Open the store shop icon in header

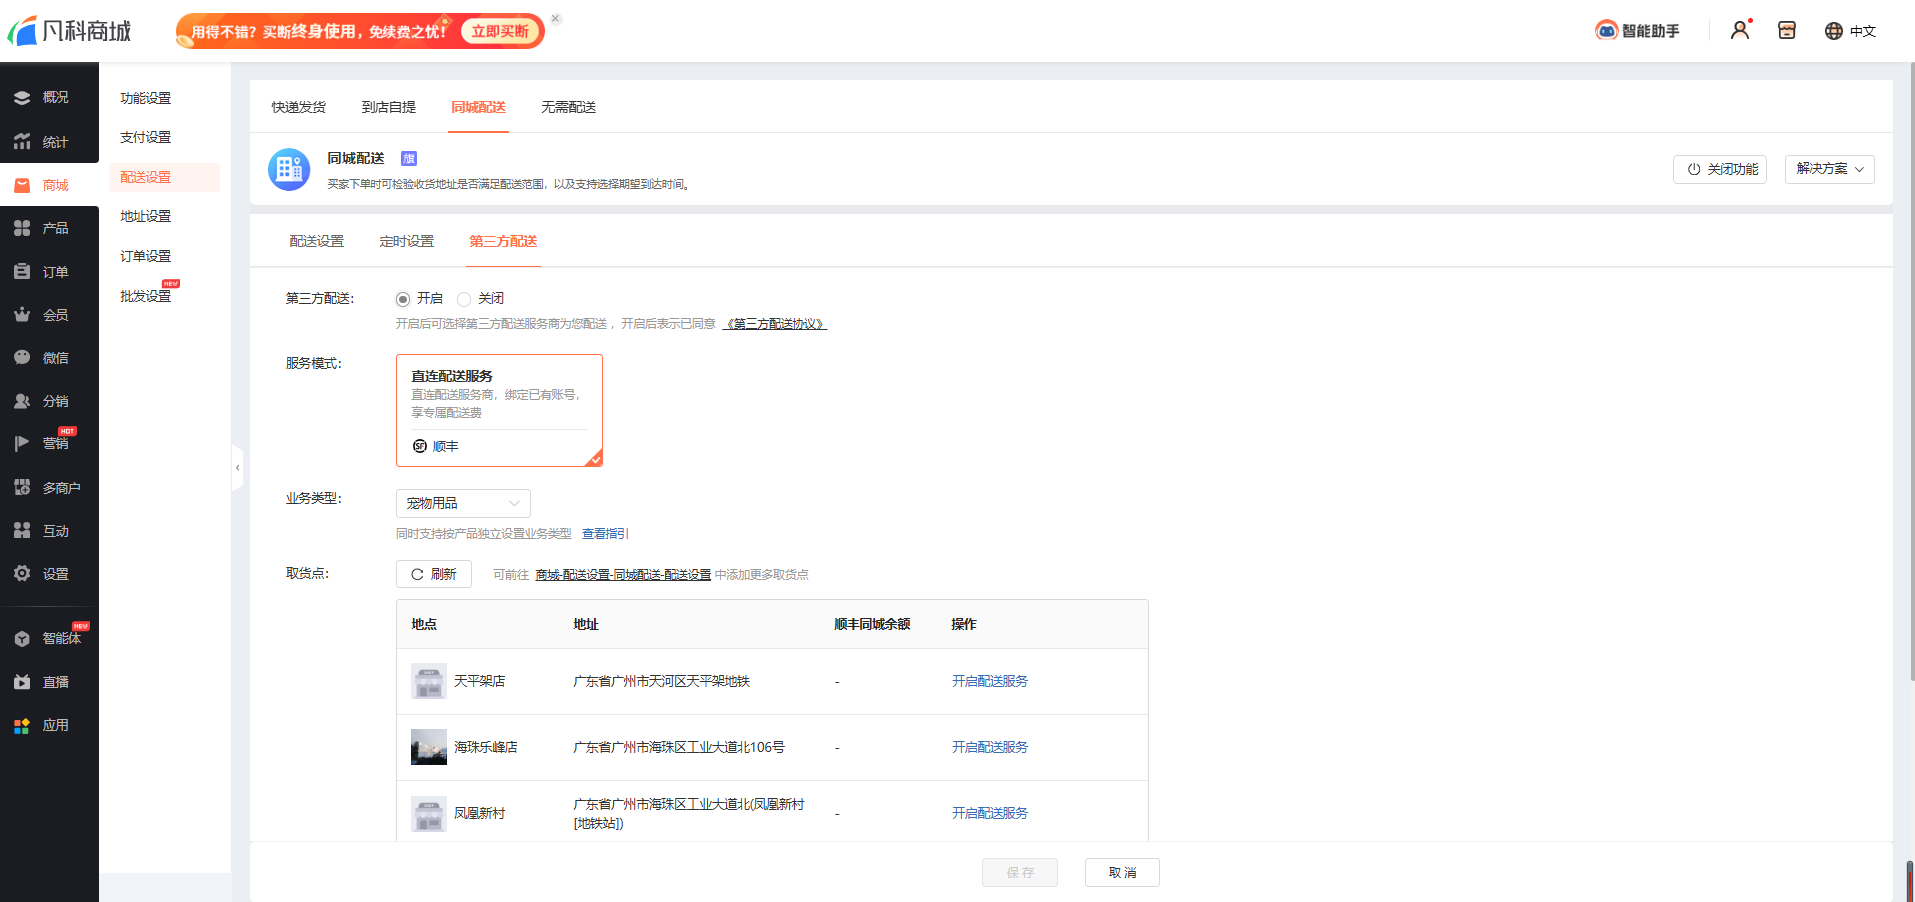pyautogui.click(x=1787, y=30)
